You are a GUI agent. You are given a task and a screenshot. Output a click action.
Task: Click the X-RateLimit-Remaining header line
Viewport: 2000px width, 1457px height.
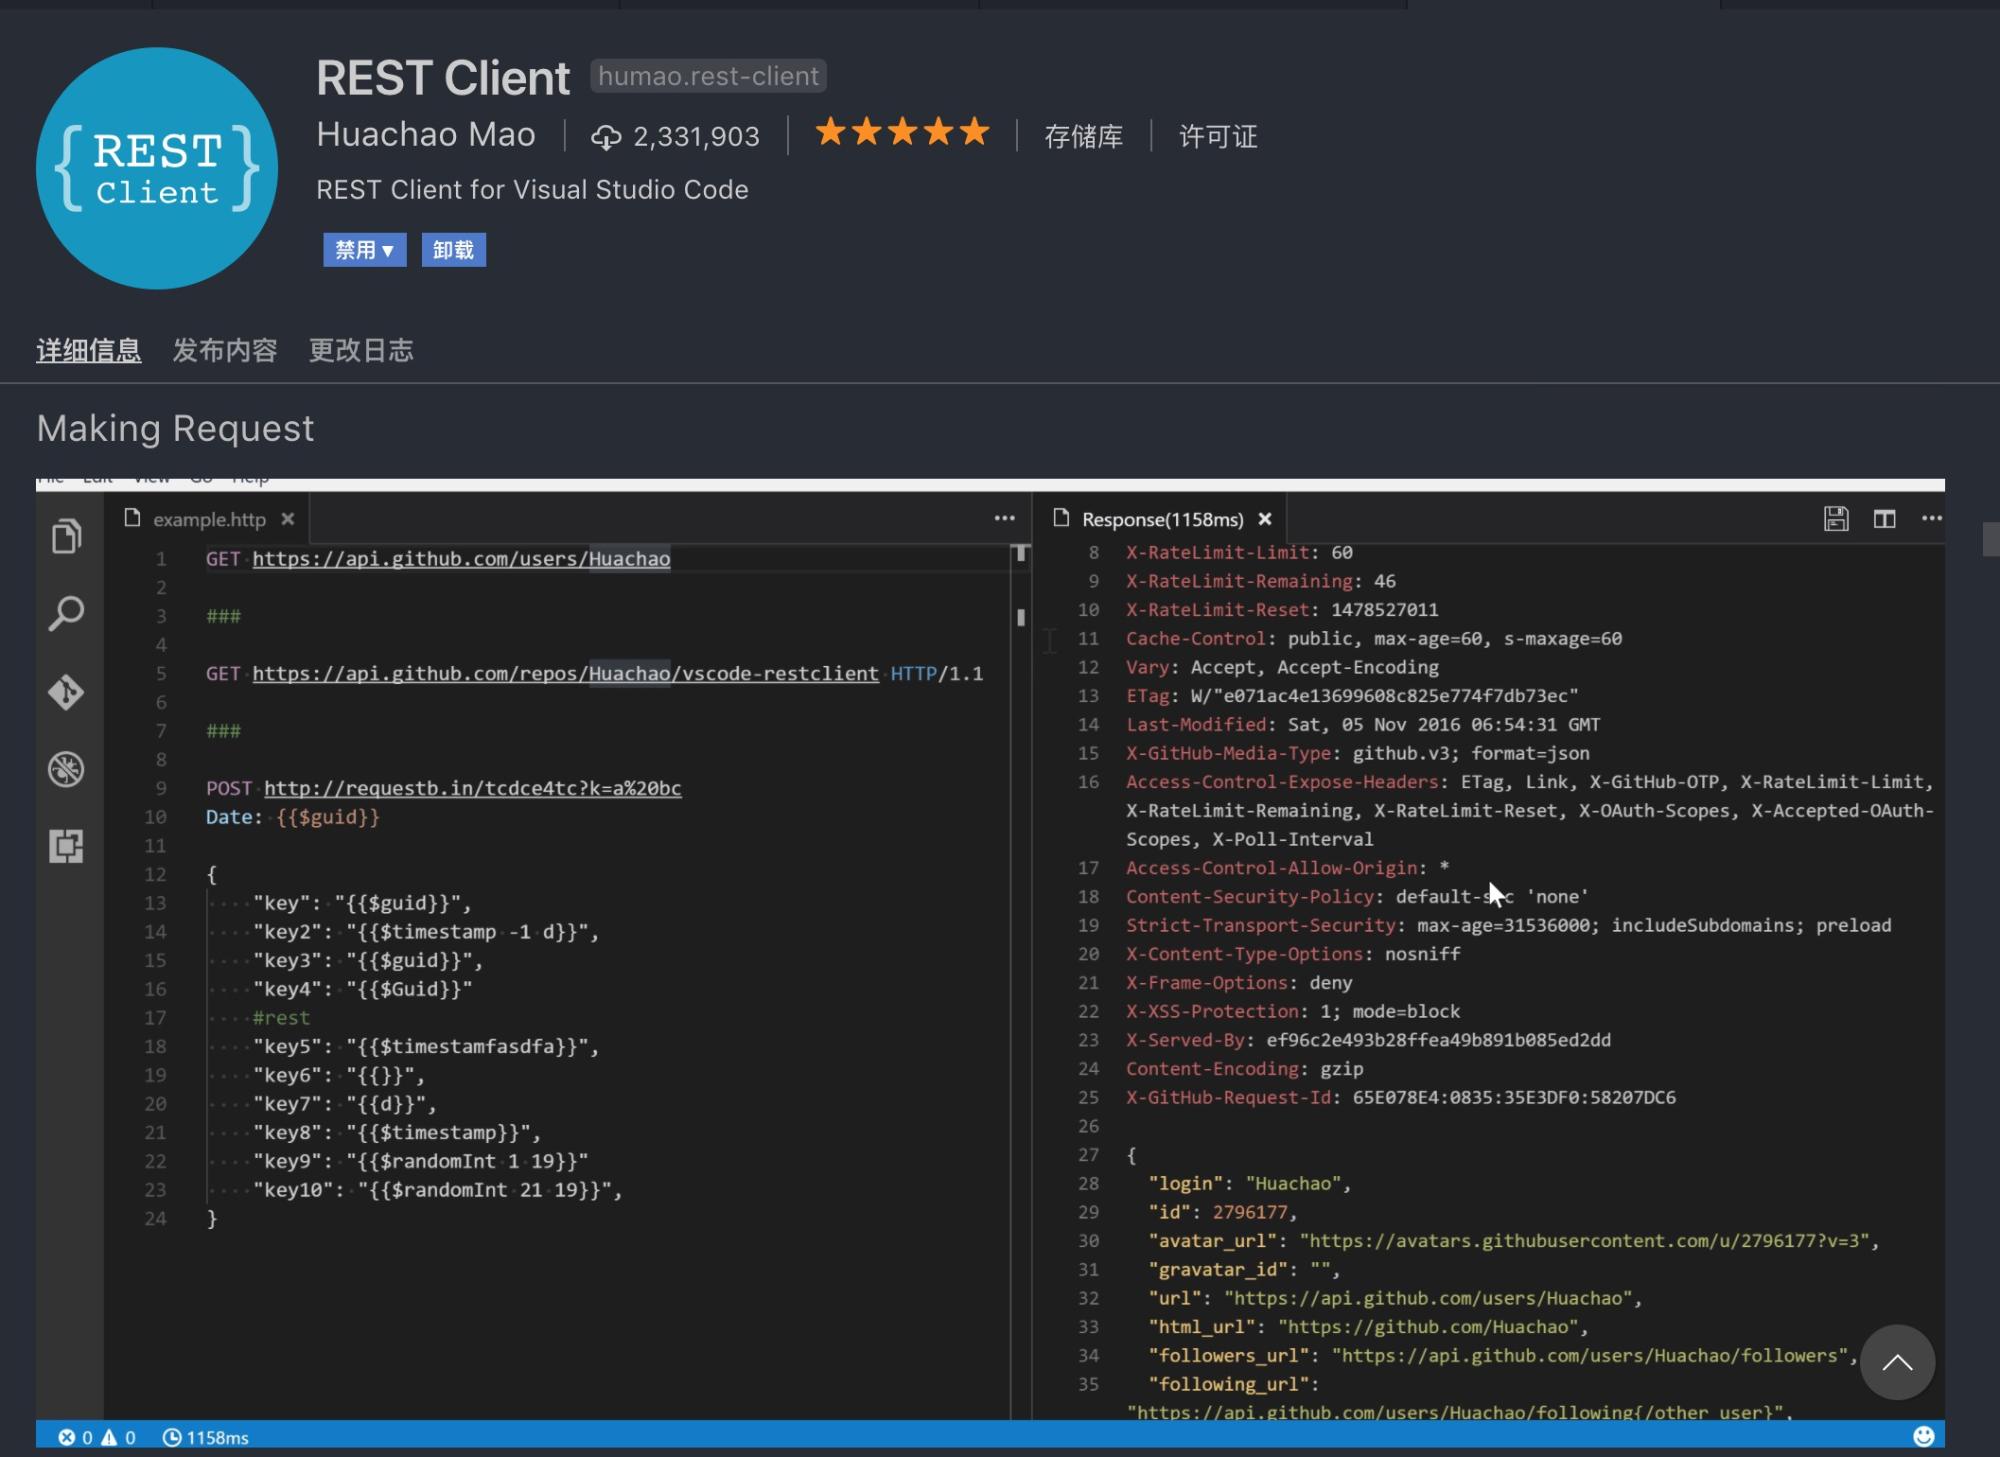click(1260, 581)
